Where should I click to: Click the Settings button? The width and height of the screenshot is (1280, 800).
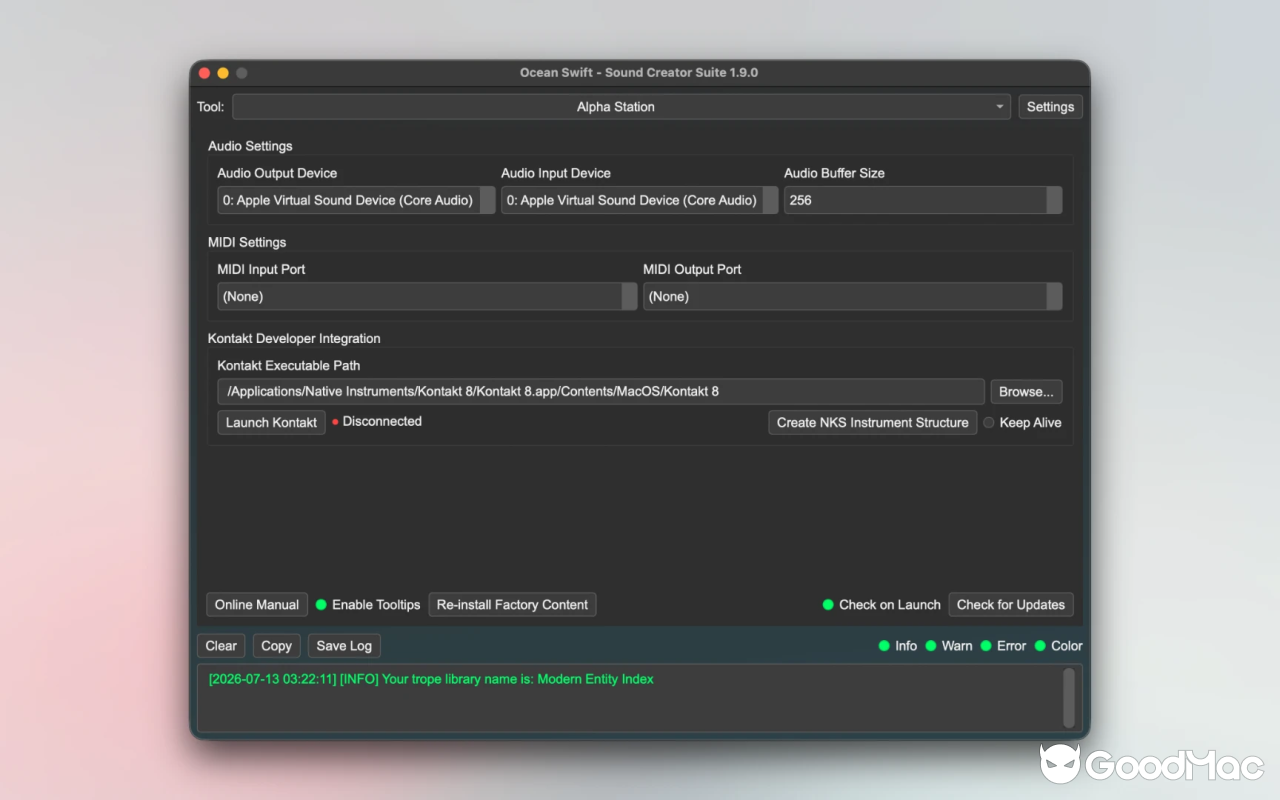point(1050,107)
